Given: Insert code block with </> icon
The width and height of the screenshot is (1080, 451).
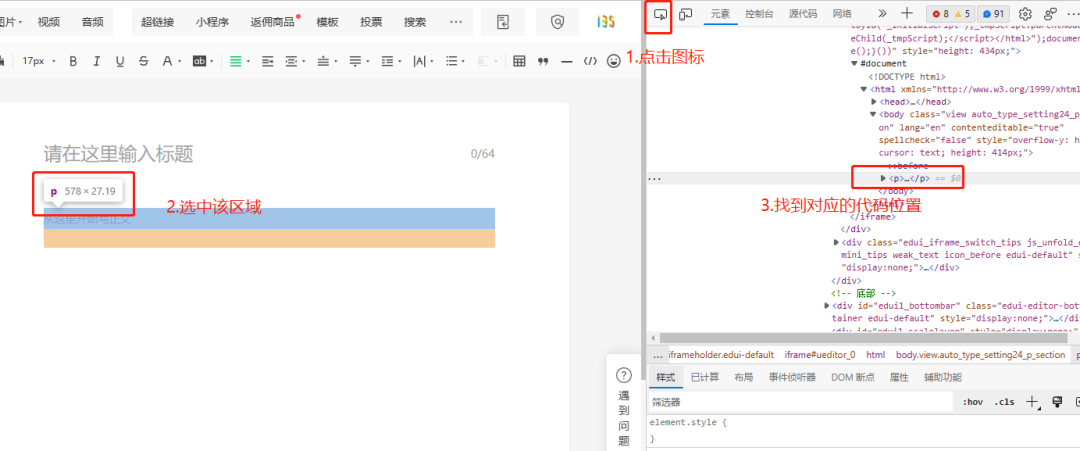Looking at the screenshot, I should [x=590, y=61].
